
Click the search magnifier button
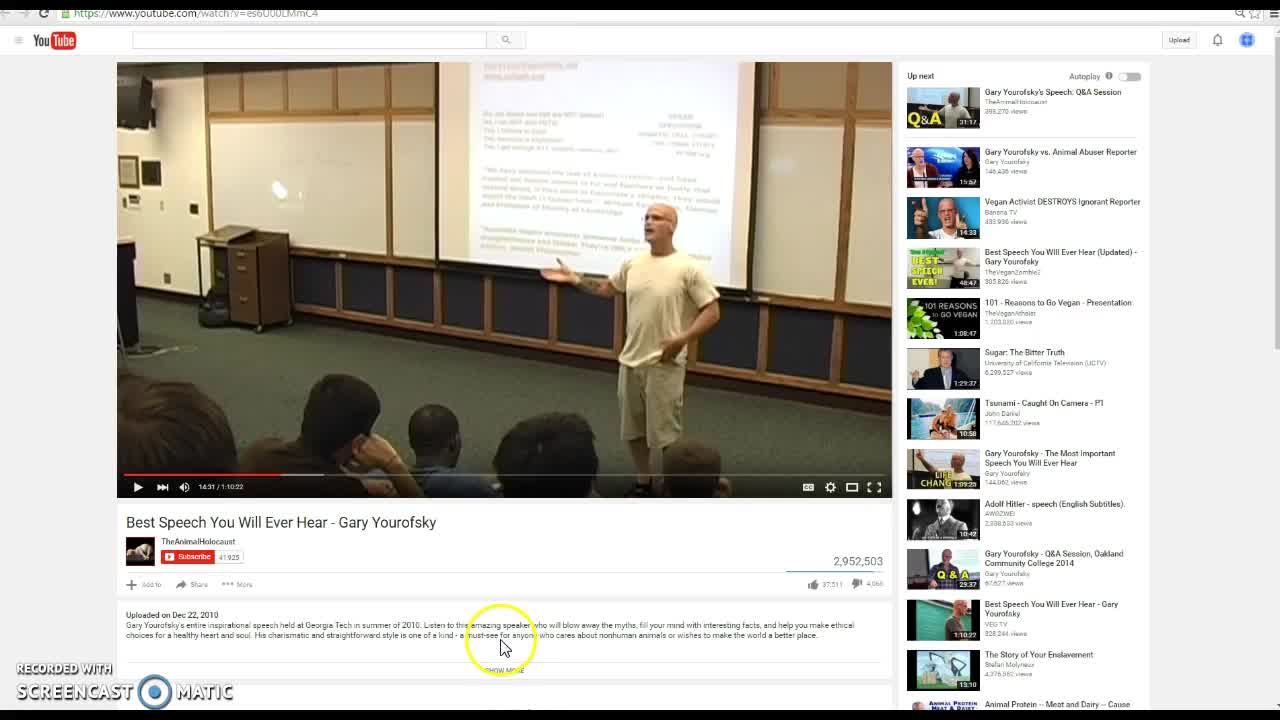pyautogui.click(x=506, y=40)
